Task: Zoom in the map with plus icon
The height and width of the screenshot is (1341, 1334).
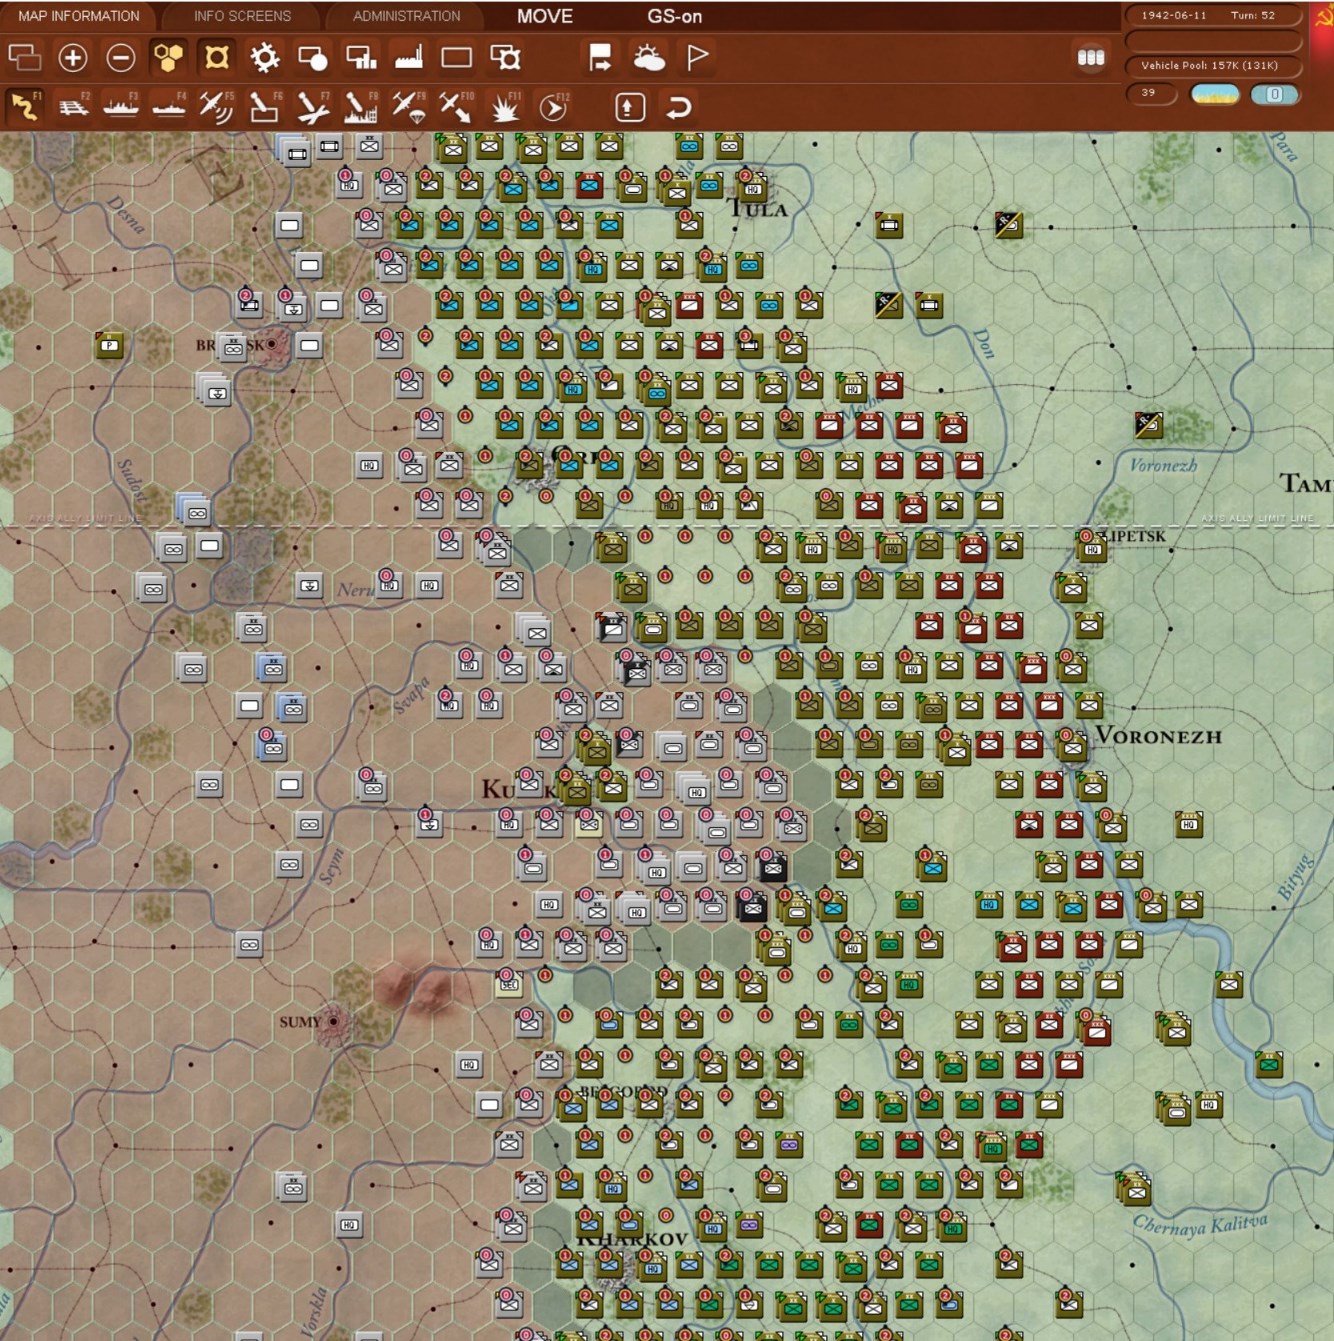Action: [73, 58]
